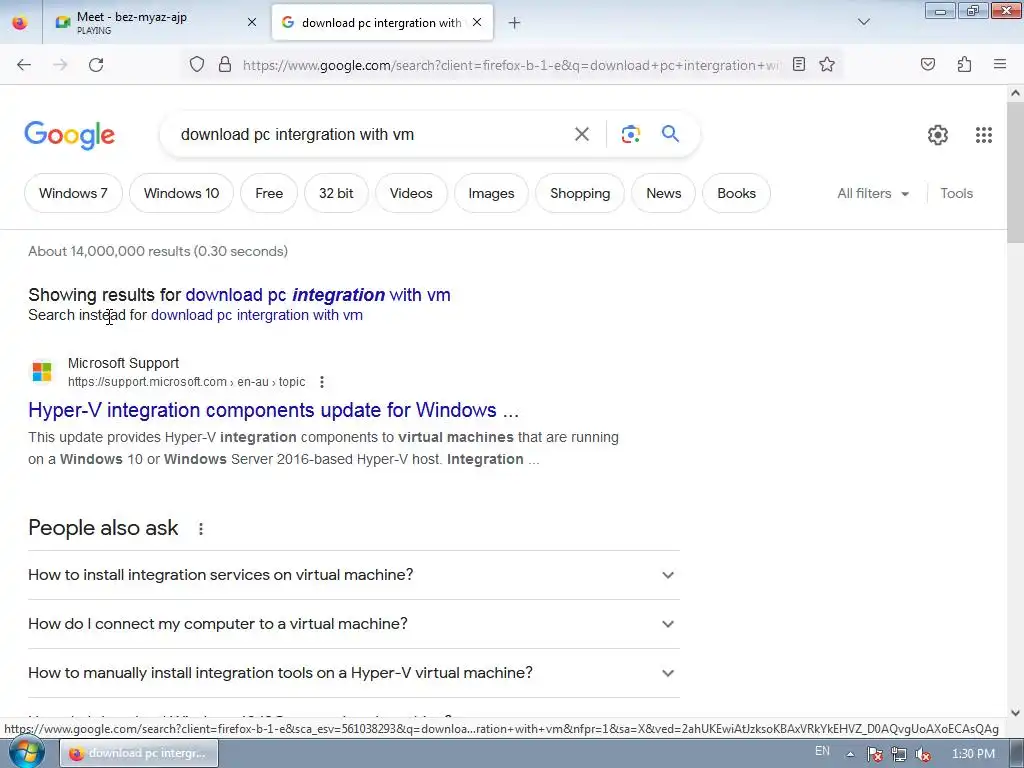Open Save to Pocket icon

928,64
